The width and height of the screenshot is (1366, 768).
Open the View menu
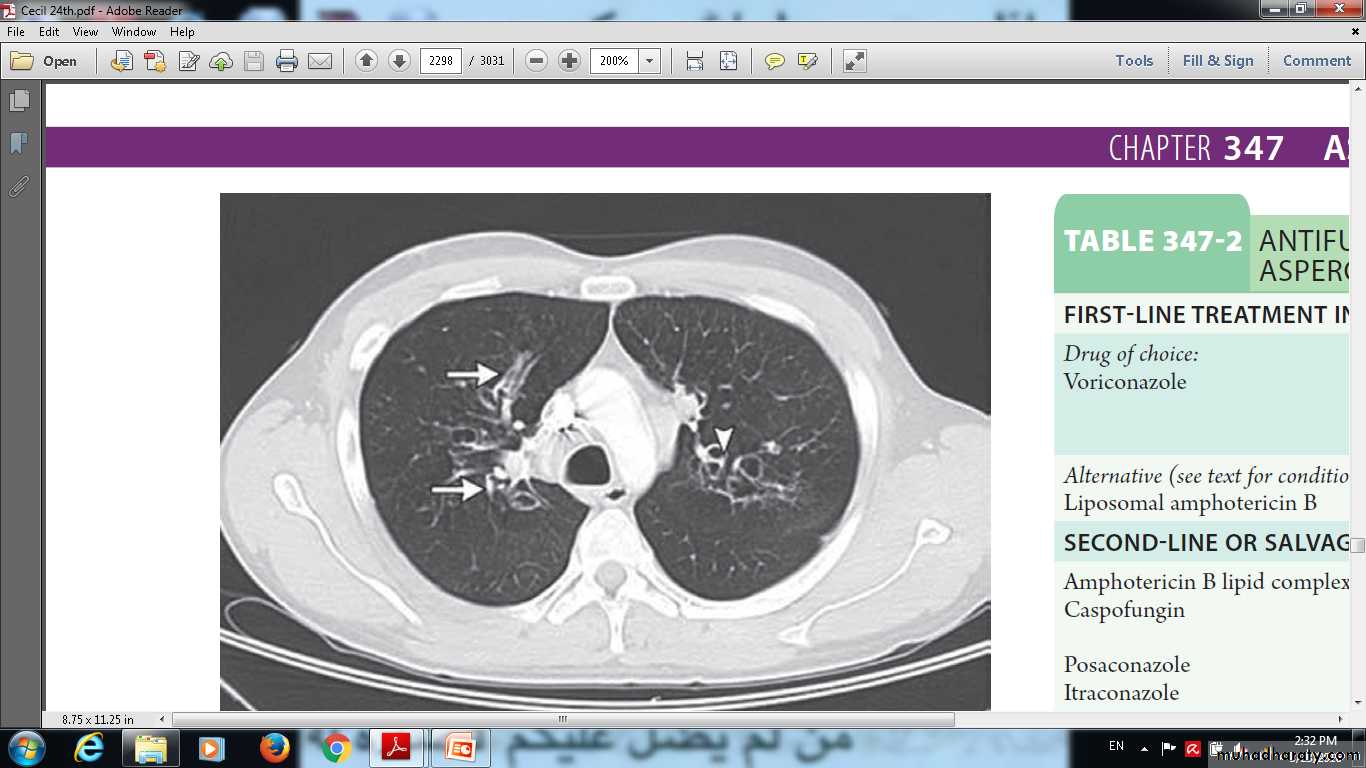pos(85,32)
